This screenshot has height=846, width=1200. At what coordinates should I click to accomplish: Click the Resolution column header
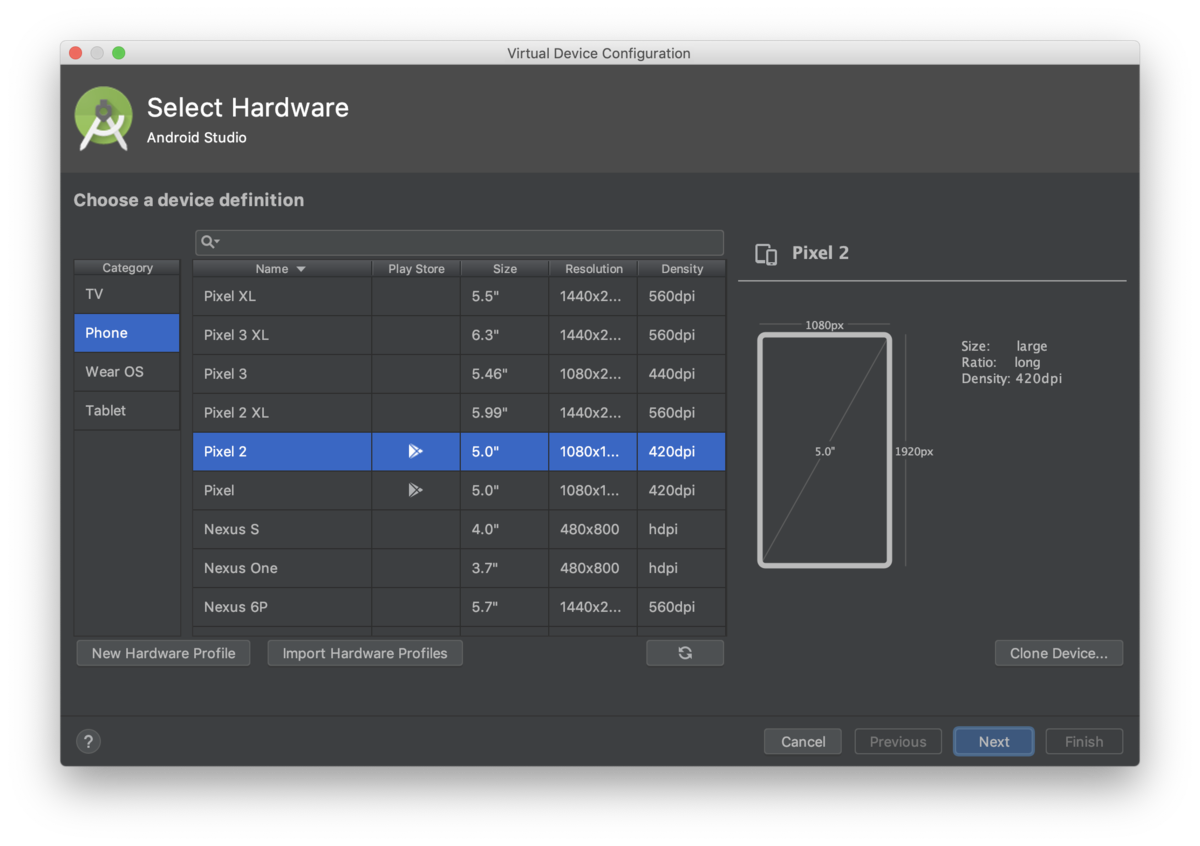click(x=593, y=268)
